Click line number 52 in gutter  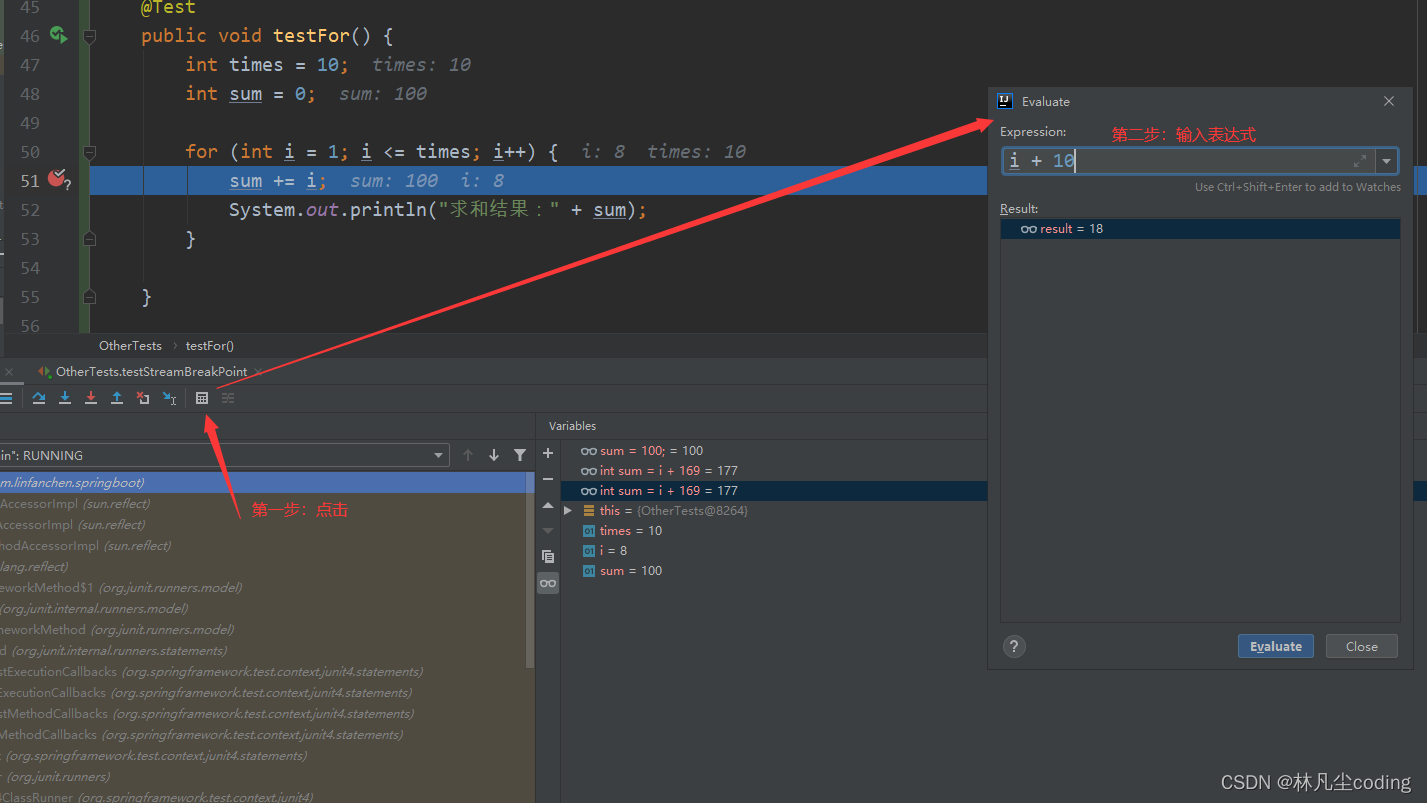(x=30, y=210)
